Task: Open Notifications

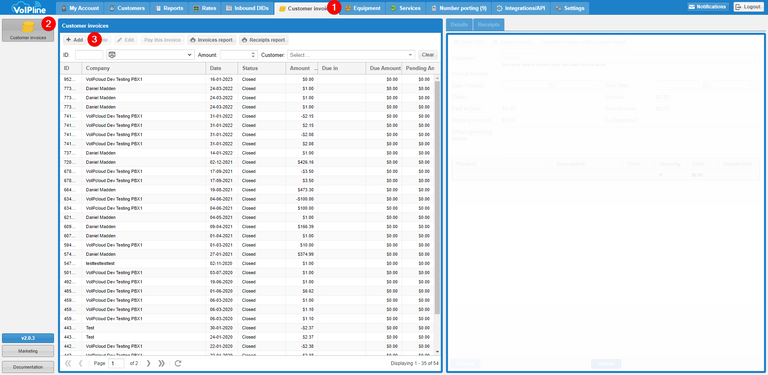Action: pyautogui.click(x=707, y=7)
